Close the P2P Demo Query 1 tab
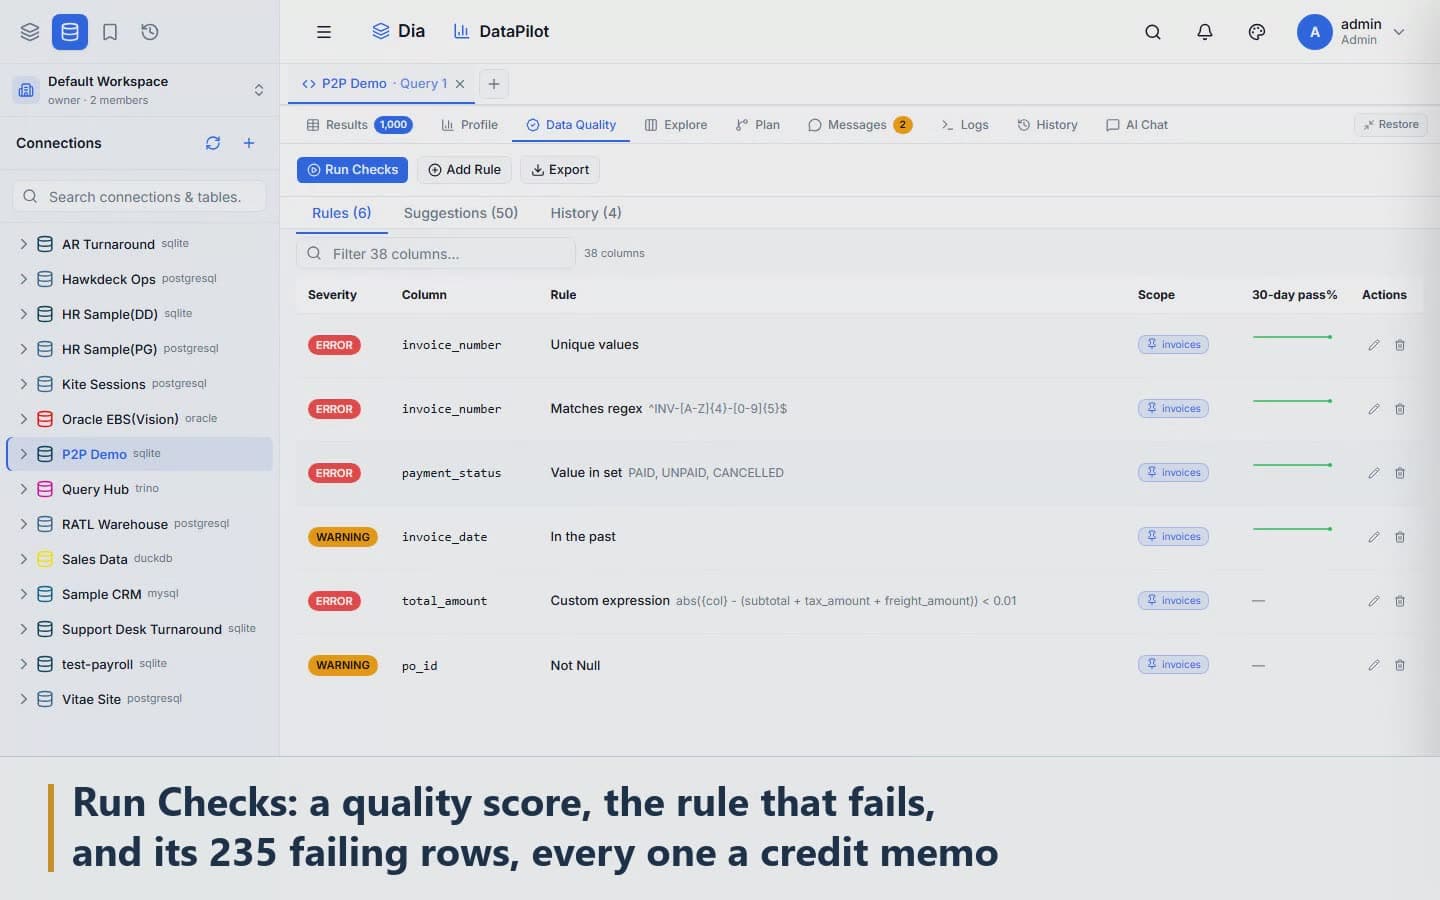Screen dimensions: 1440x900 pos(460,84)
